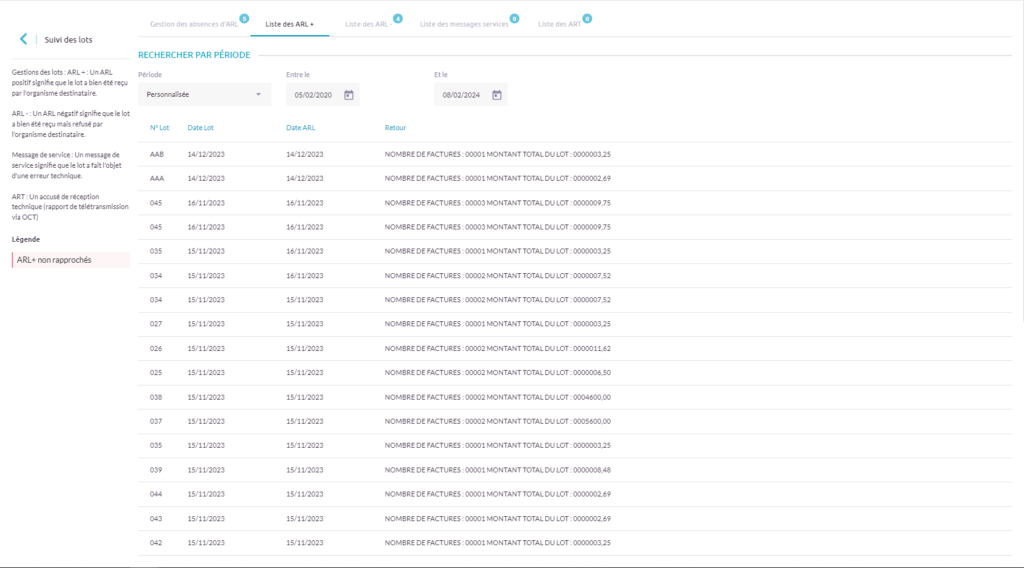1024x568 pixels.
Task: Sort by the Date ARL column header
Action: click(301, 128)
